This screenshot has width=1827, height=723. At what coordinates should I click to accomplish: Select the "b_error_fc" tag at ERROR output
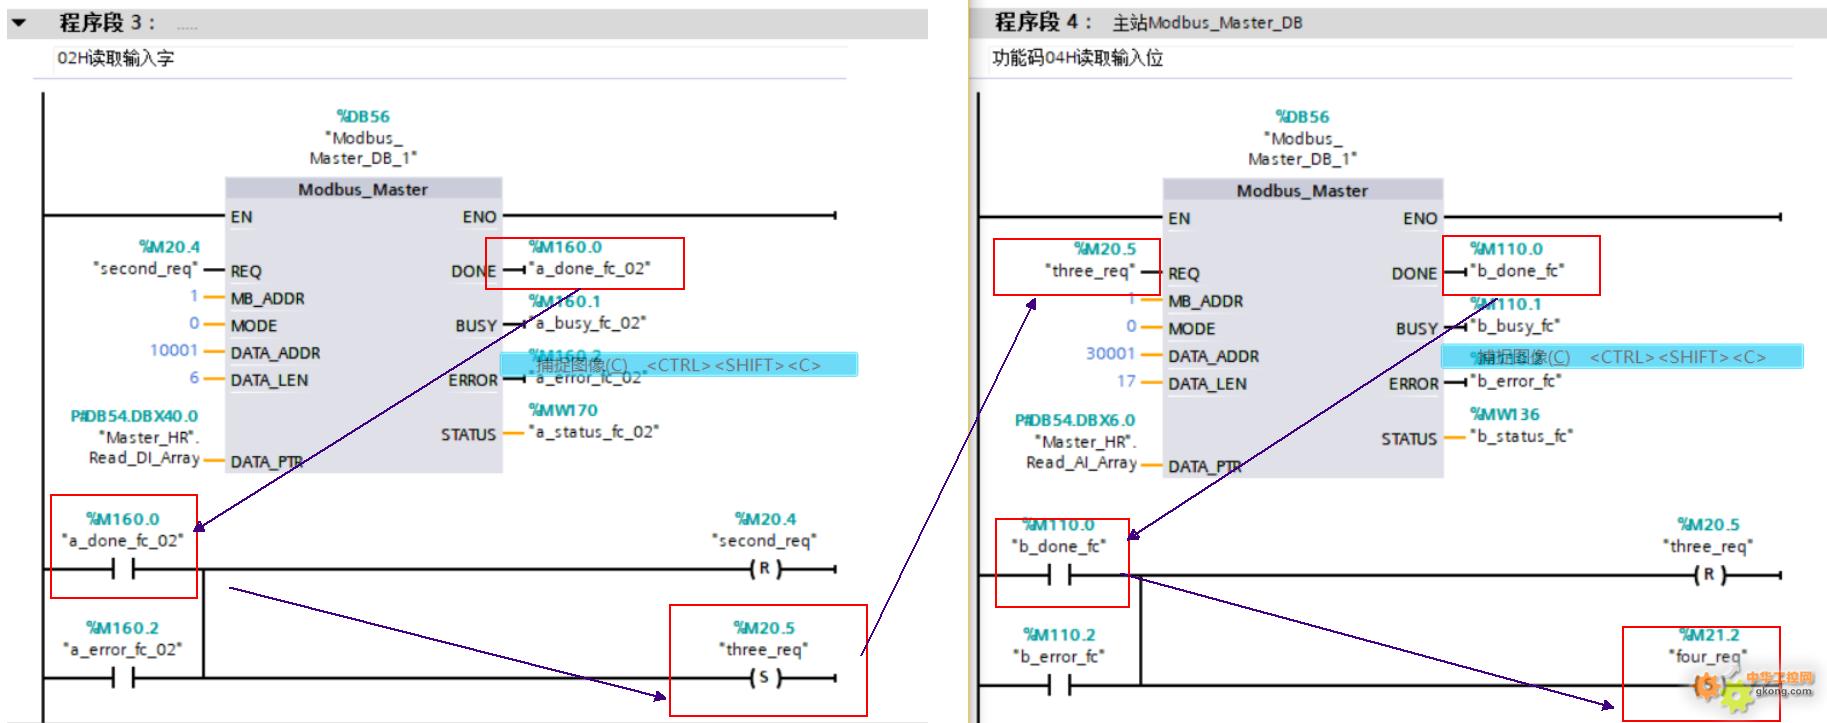(1515, 381)
